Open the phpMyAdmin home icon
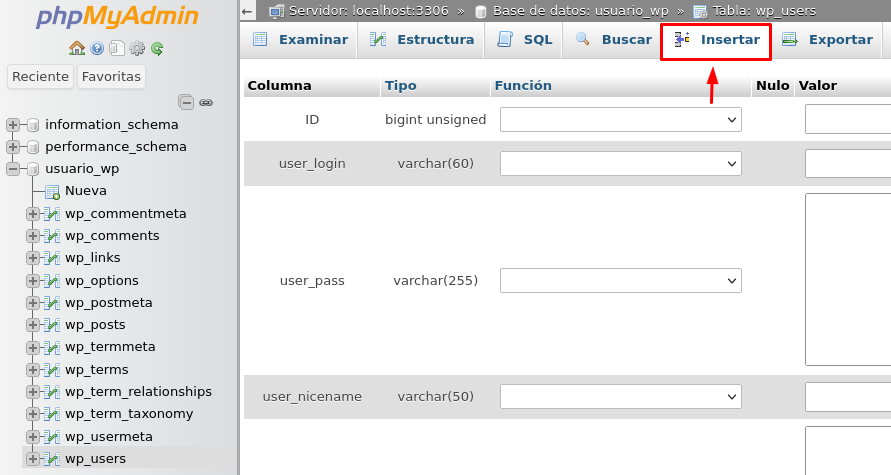Screen dimensions: 891x475 [77, 48]
